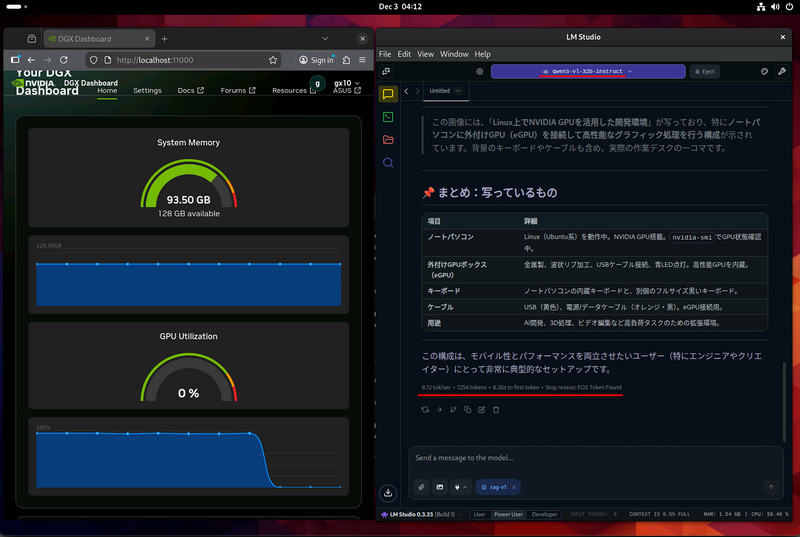Screen dimensions: 800x537
Task: Copy the assistant message
Action: point(467,410)
